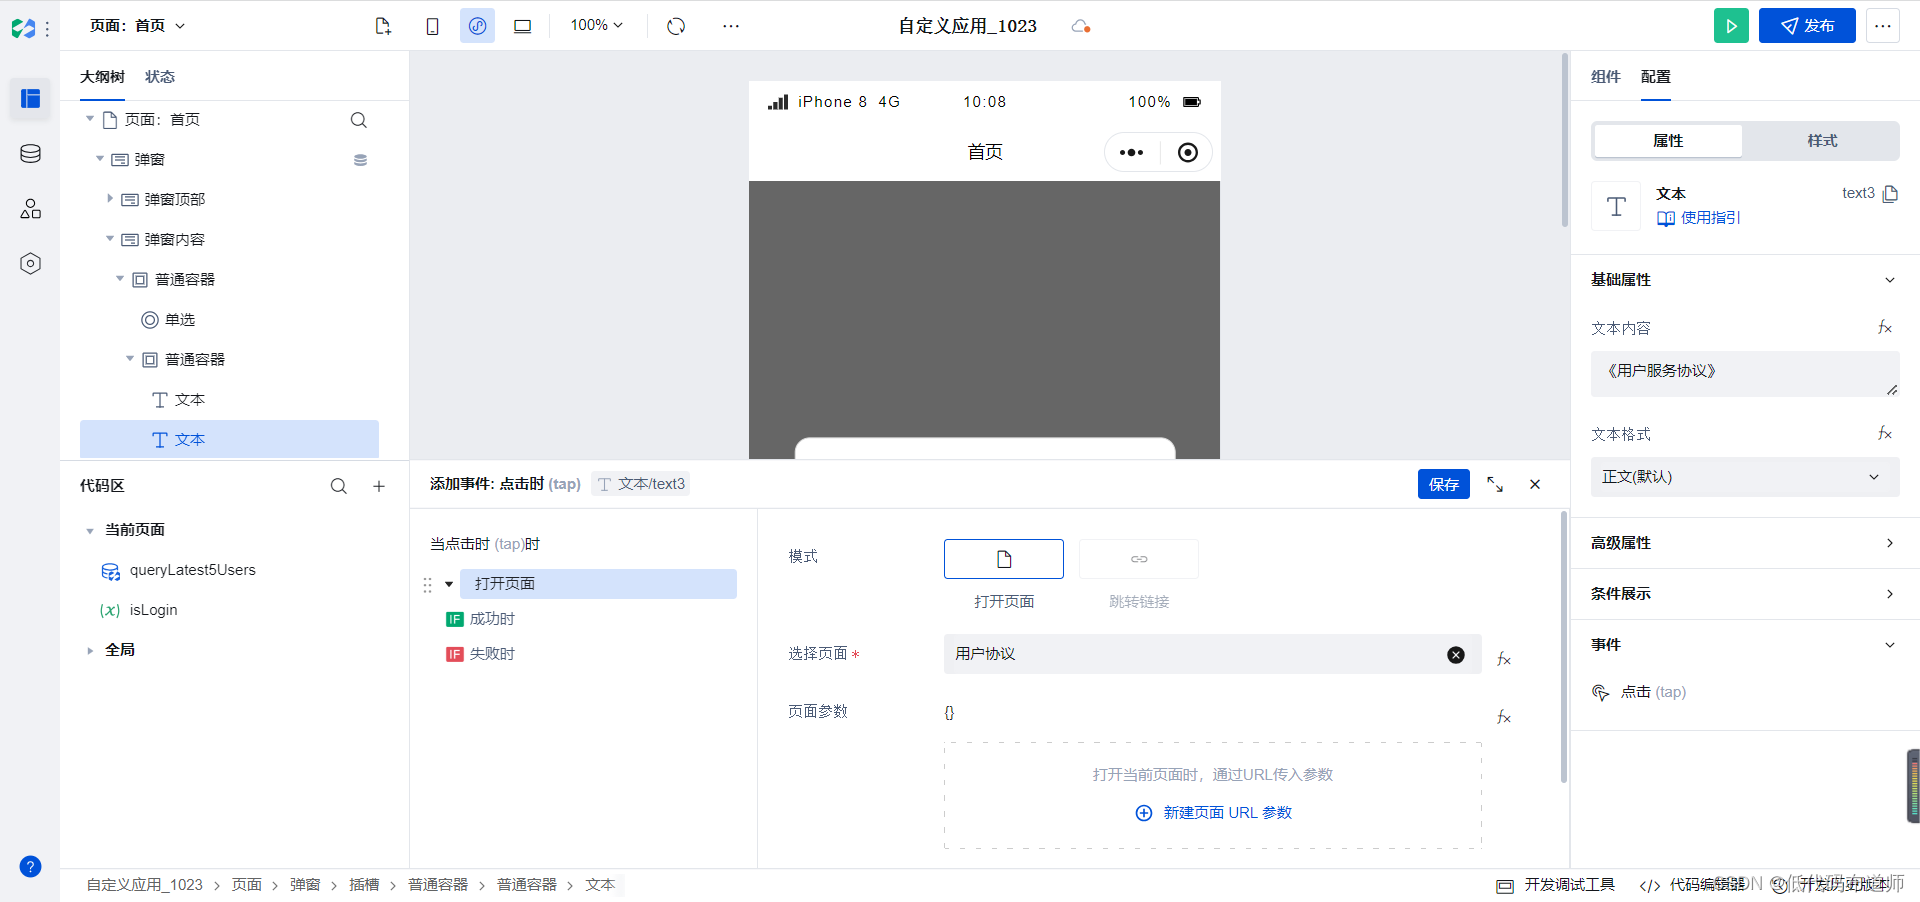
Task: Open the hexagon settings sidebar icon
Action: (x=31, y=263)
